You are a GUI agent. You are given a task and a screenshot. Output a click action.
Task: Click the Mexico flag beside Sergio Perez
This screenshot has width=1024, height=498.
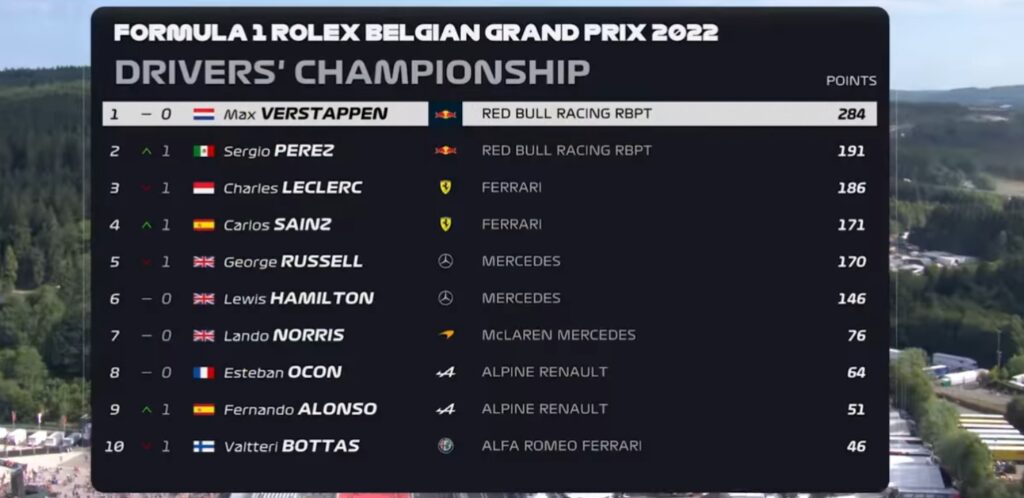tap(203, 151)
